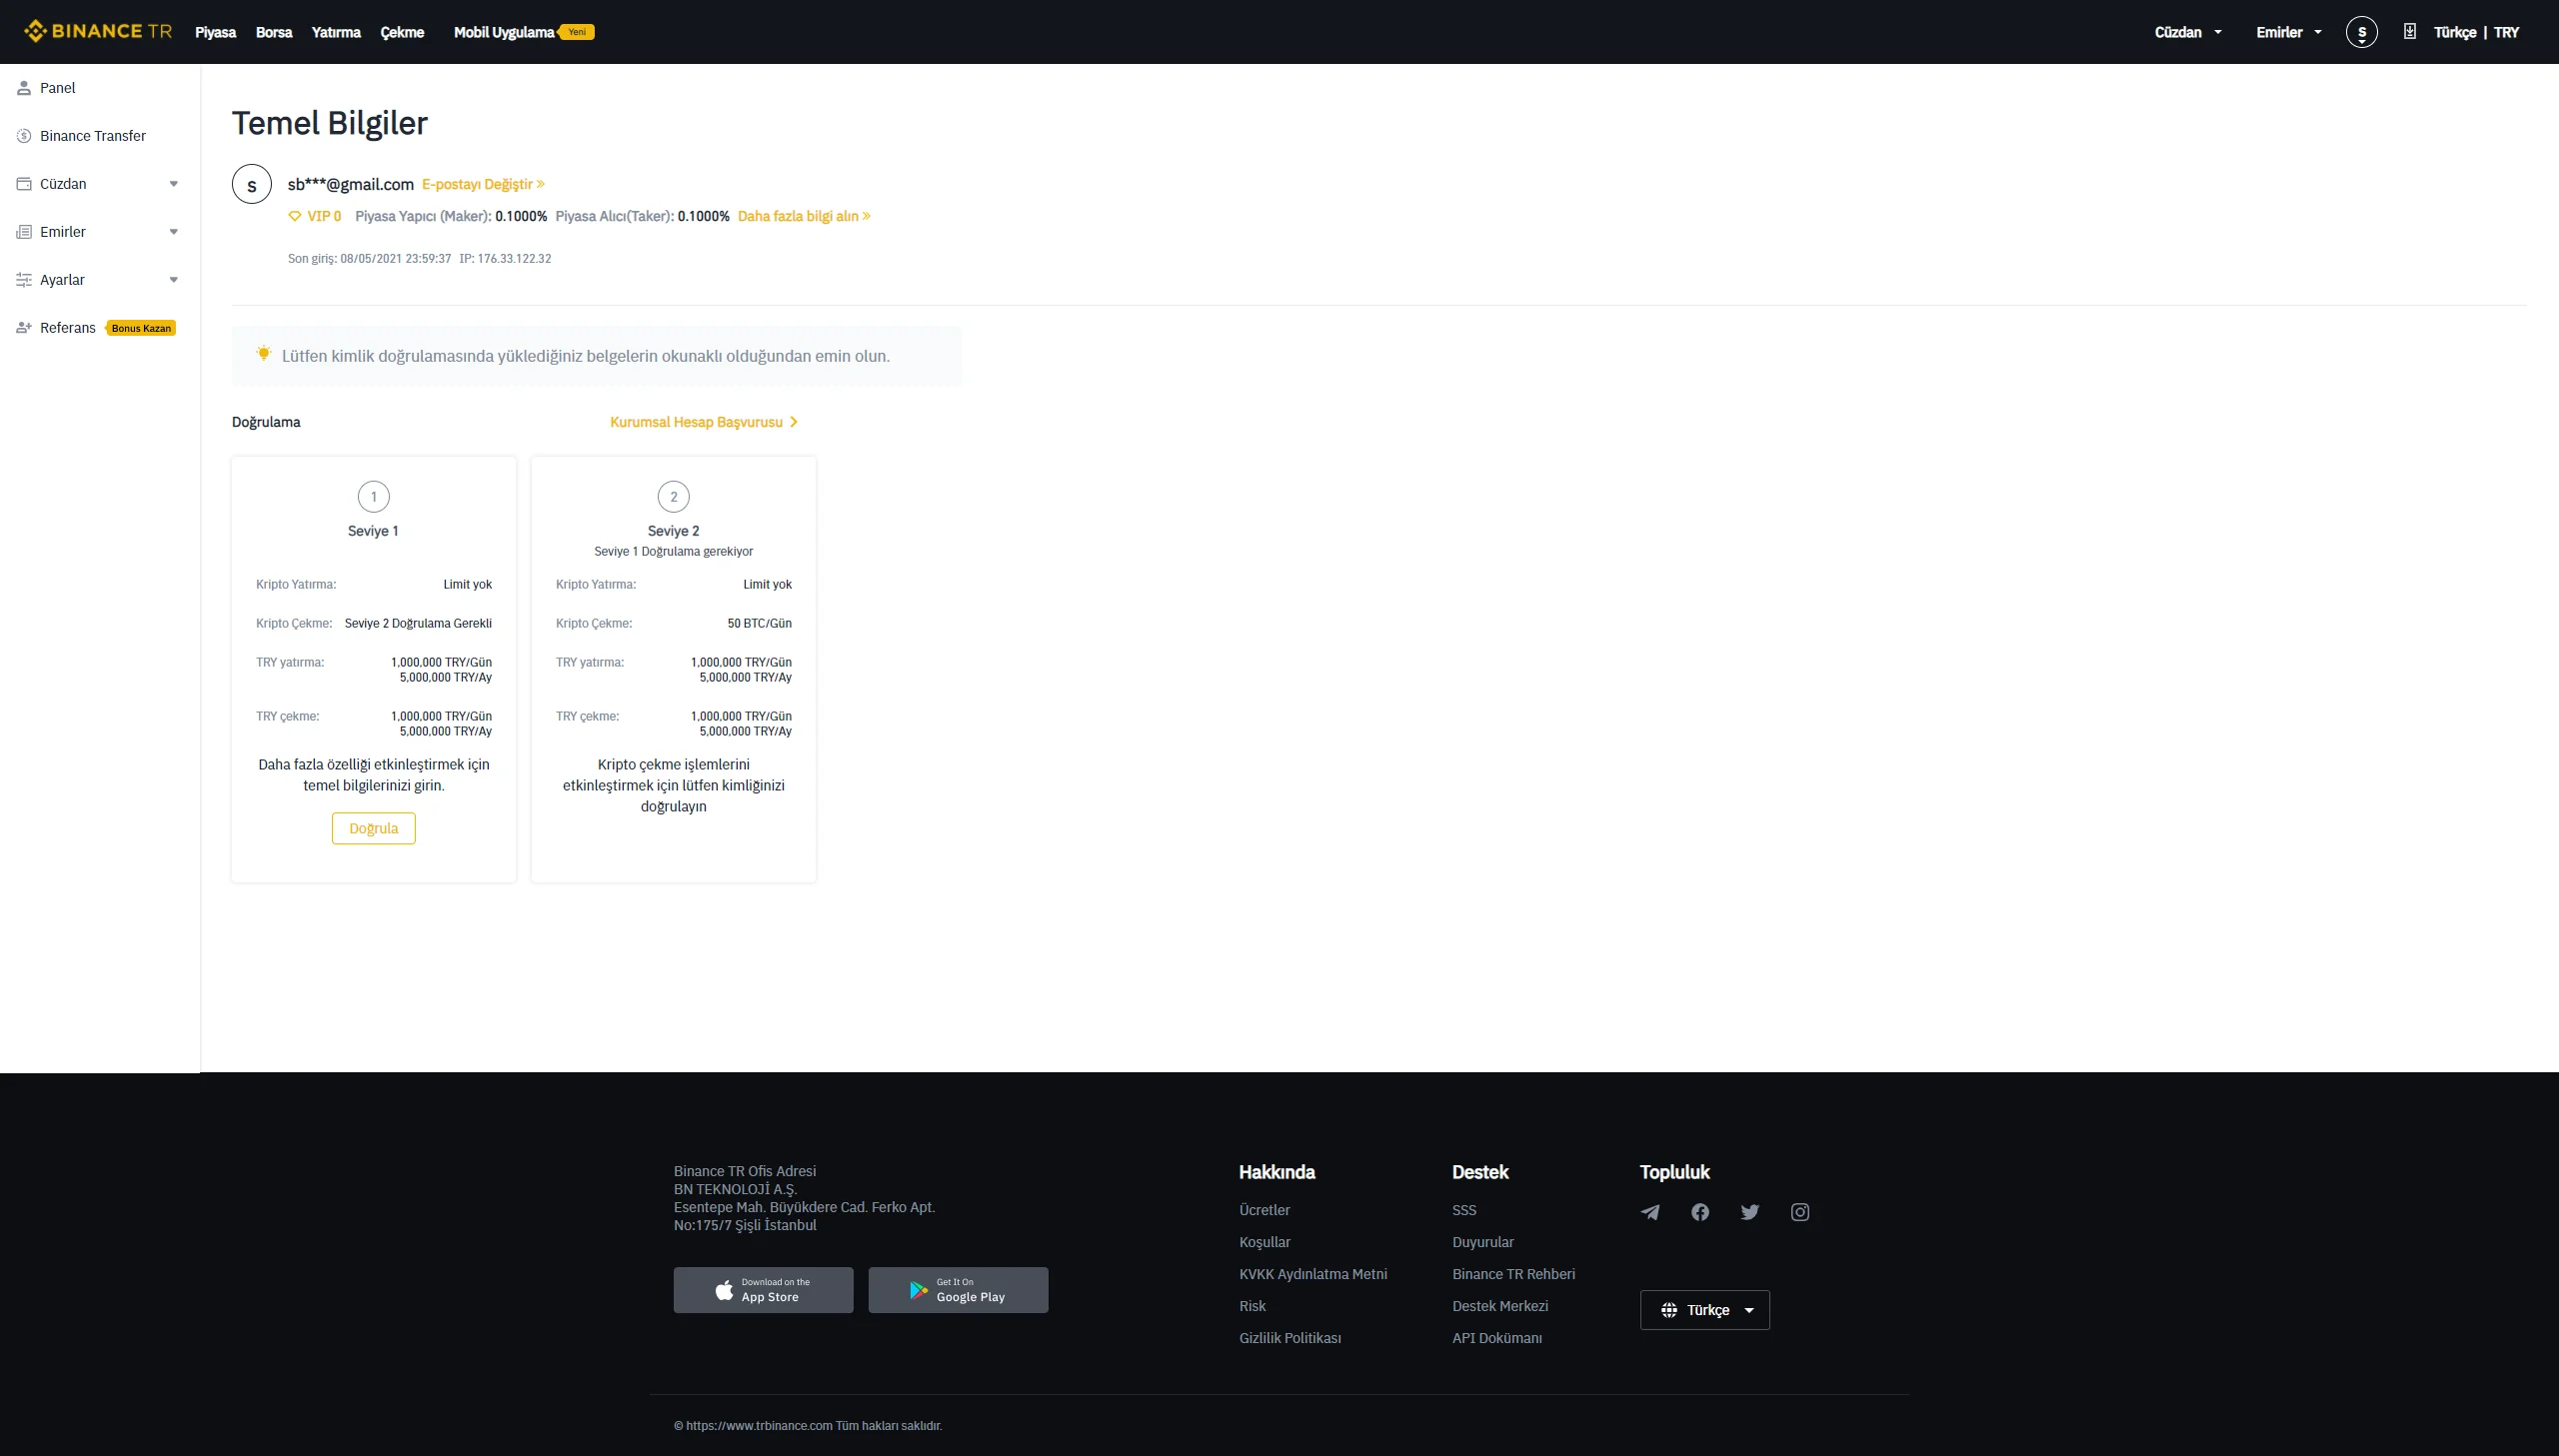Screen dimensions: 2559x1456
Task: Open the Mobil Uygulama menu
Action: pyautogui.click(x=503, y=32)
